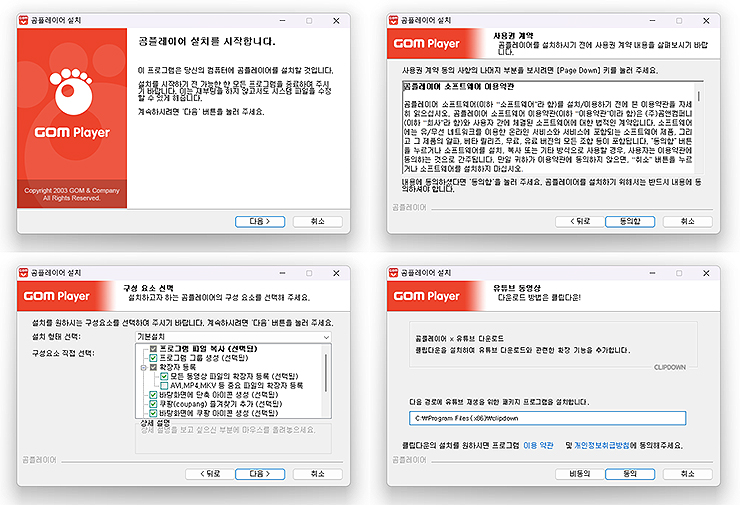
Task: Toggle the 프로그램 그룹 생성 checkbox
Action: pos(153,358)
